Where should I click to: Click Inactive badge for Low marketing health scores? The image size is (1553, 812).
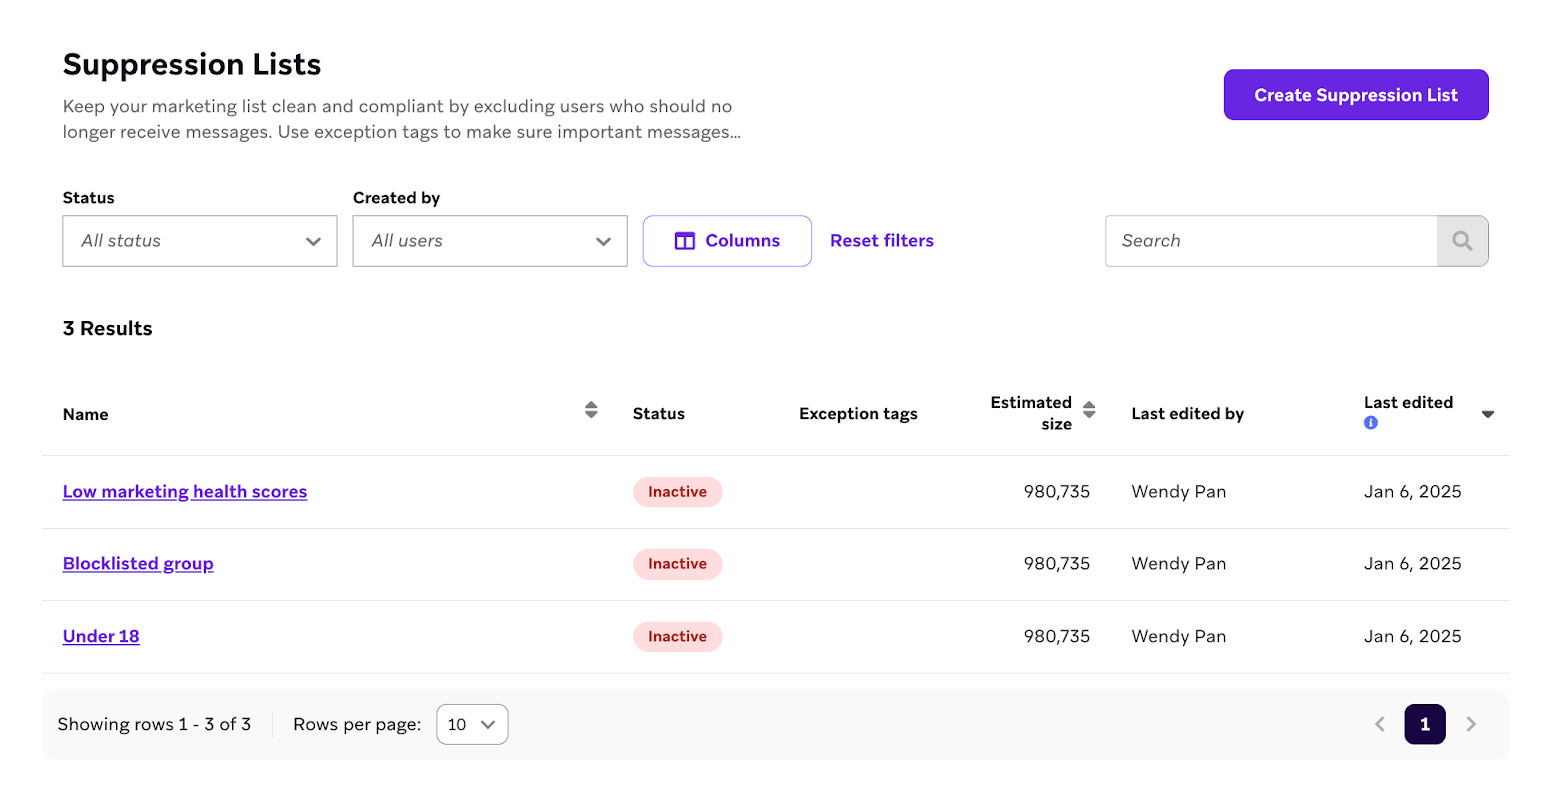tap(677, 492)
